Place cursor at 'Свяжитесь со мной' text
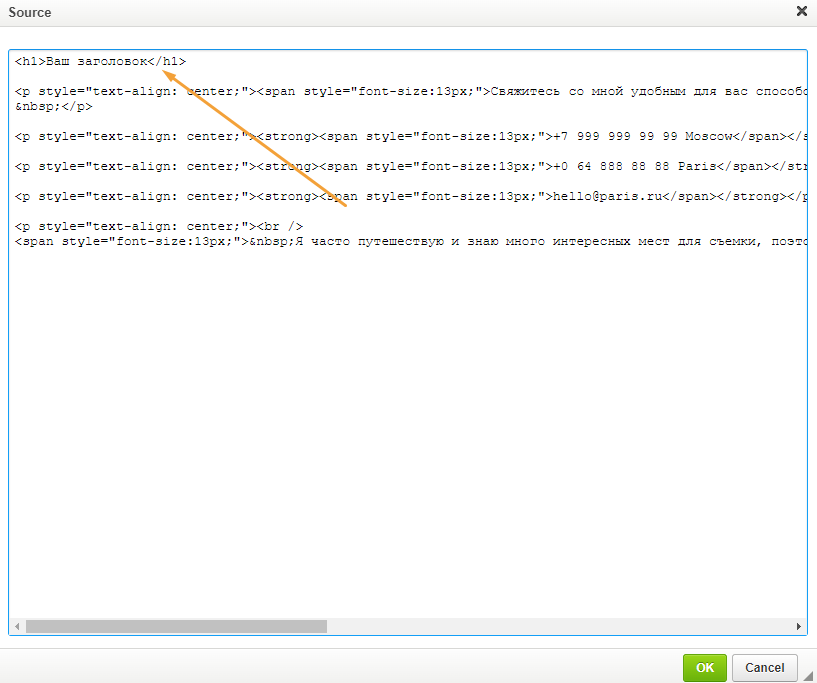 [x=557, y=92]
